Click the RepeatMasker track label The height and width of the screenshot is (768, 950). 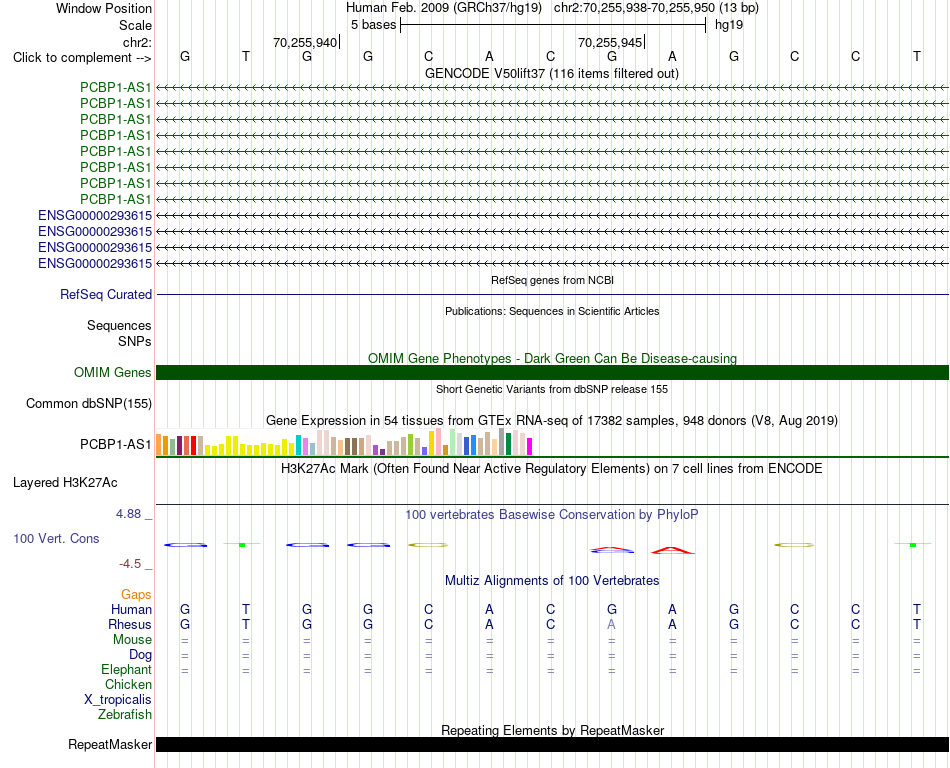tap(110, 744)
